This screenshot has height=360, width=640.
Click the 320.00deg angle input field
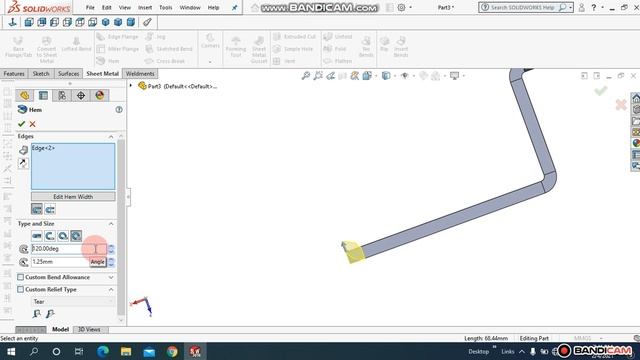pos(69,249)
